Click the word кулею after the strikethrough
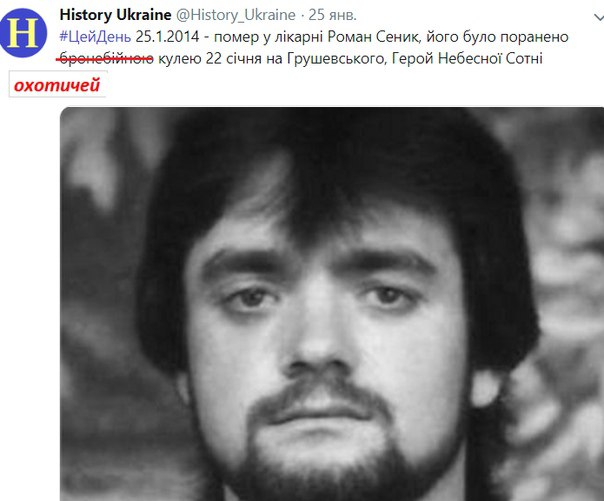604x501 pixels. [x=180, y=59]
